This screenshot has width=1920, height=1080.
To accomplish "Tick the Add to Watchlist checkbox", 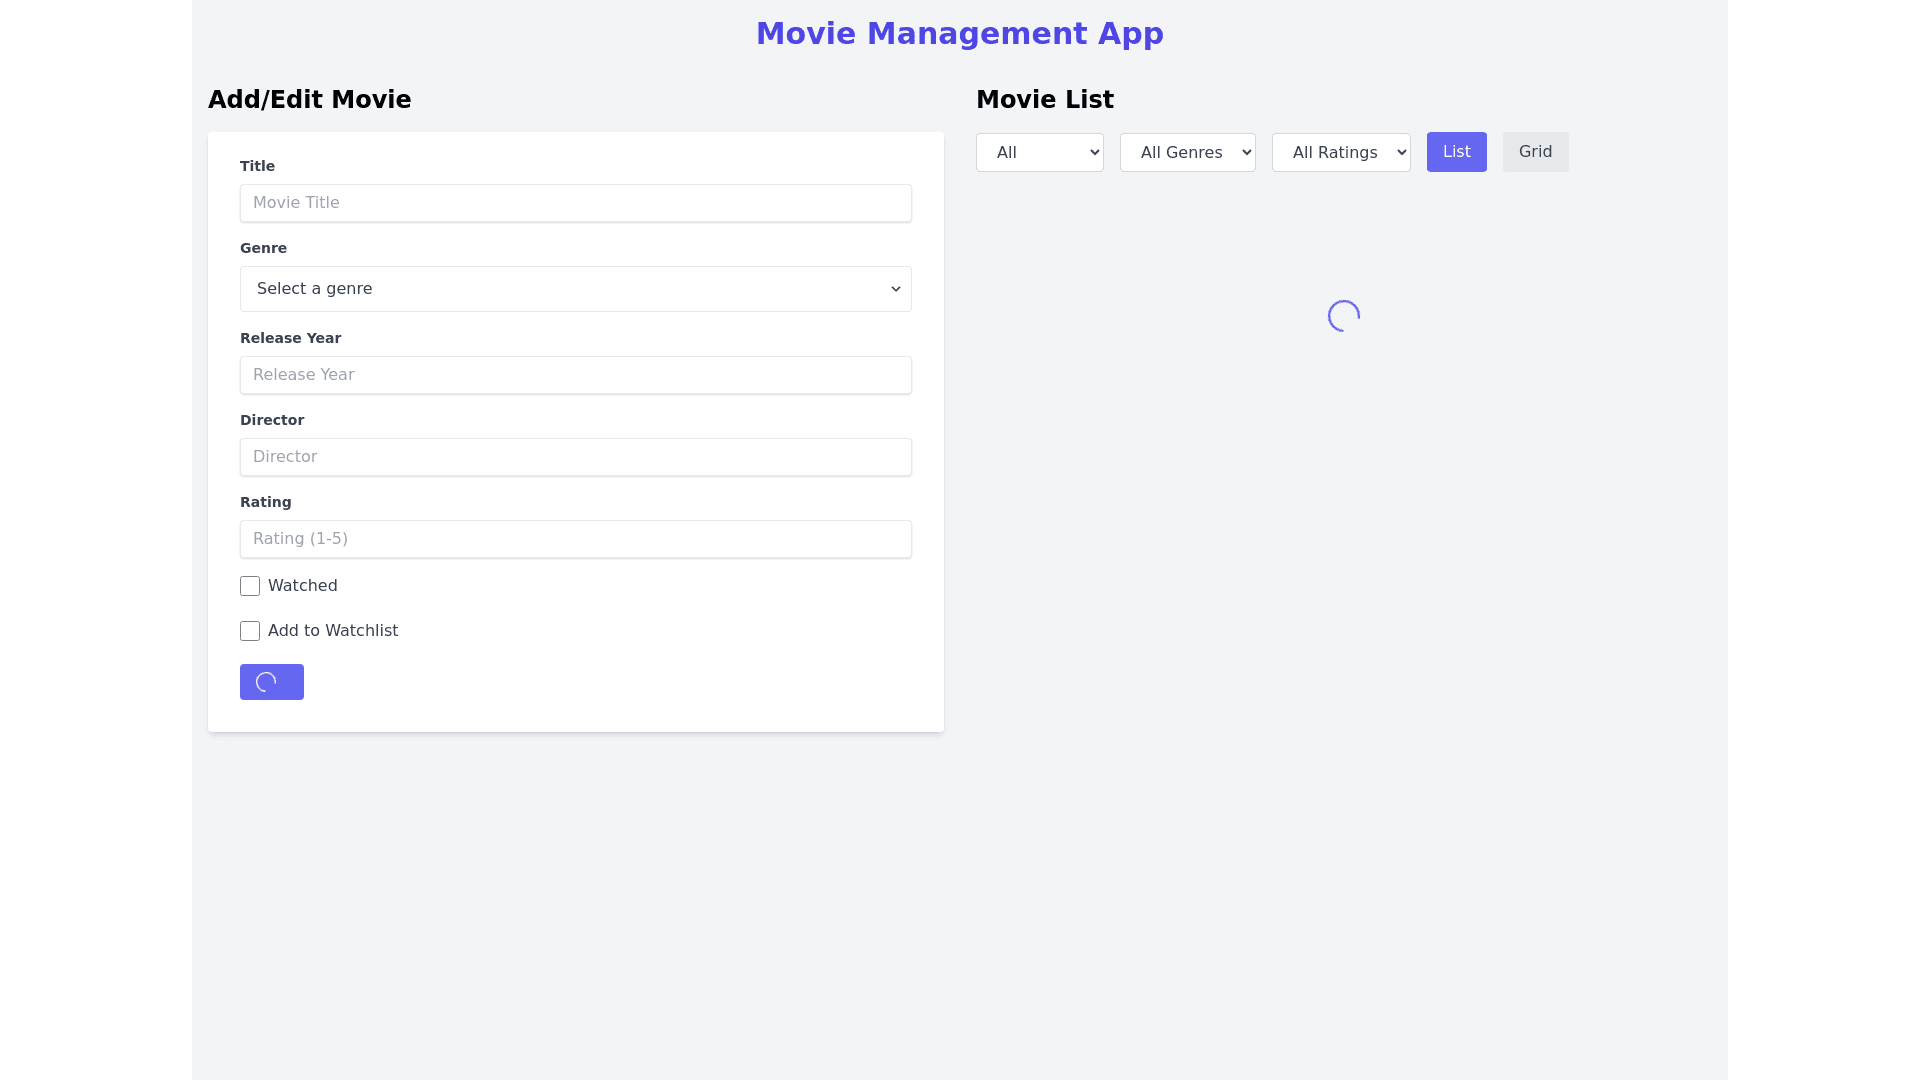I will [250, 631].
